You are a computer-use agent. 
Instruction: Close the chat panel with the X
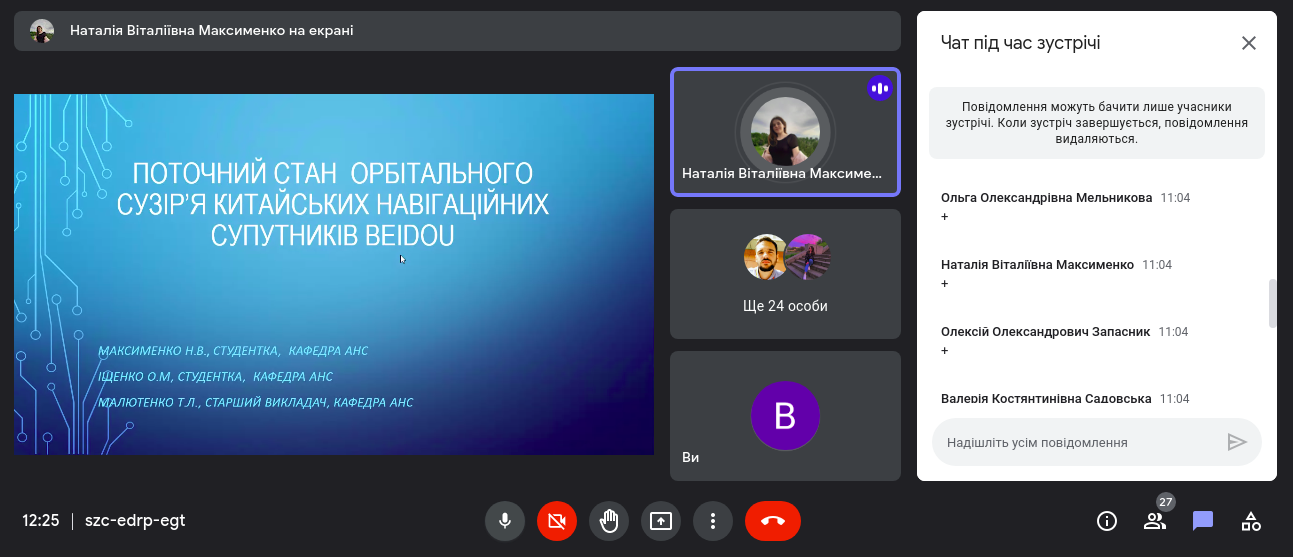(x=1249, y=43)
